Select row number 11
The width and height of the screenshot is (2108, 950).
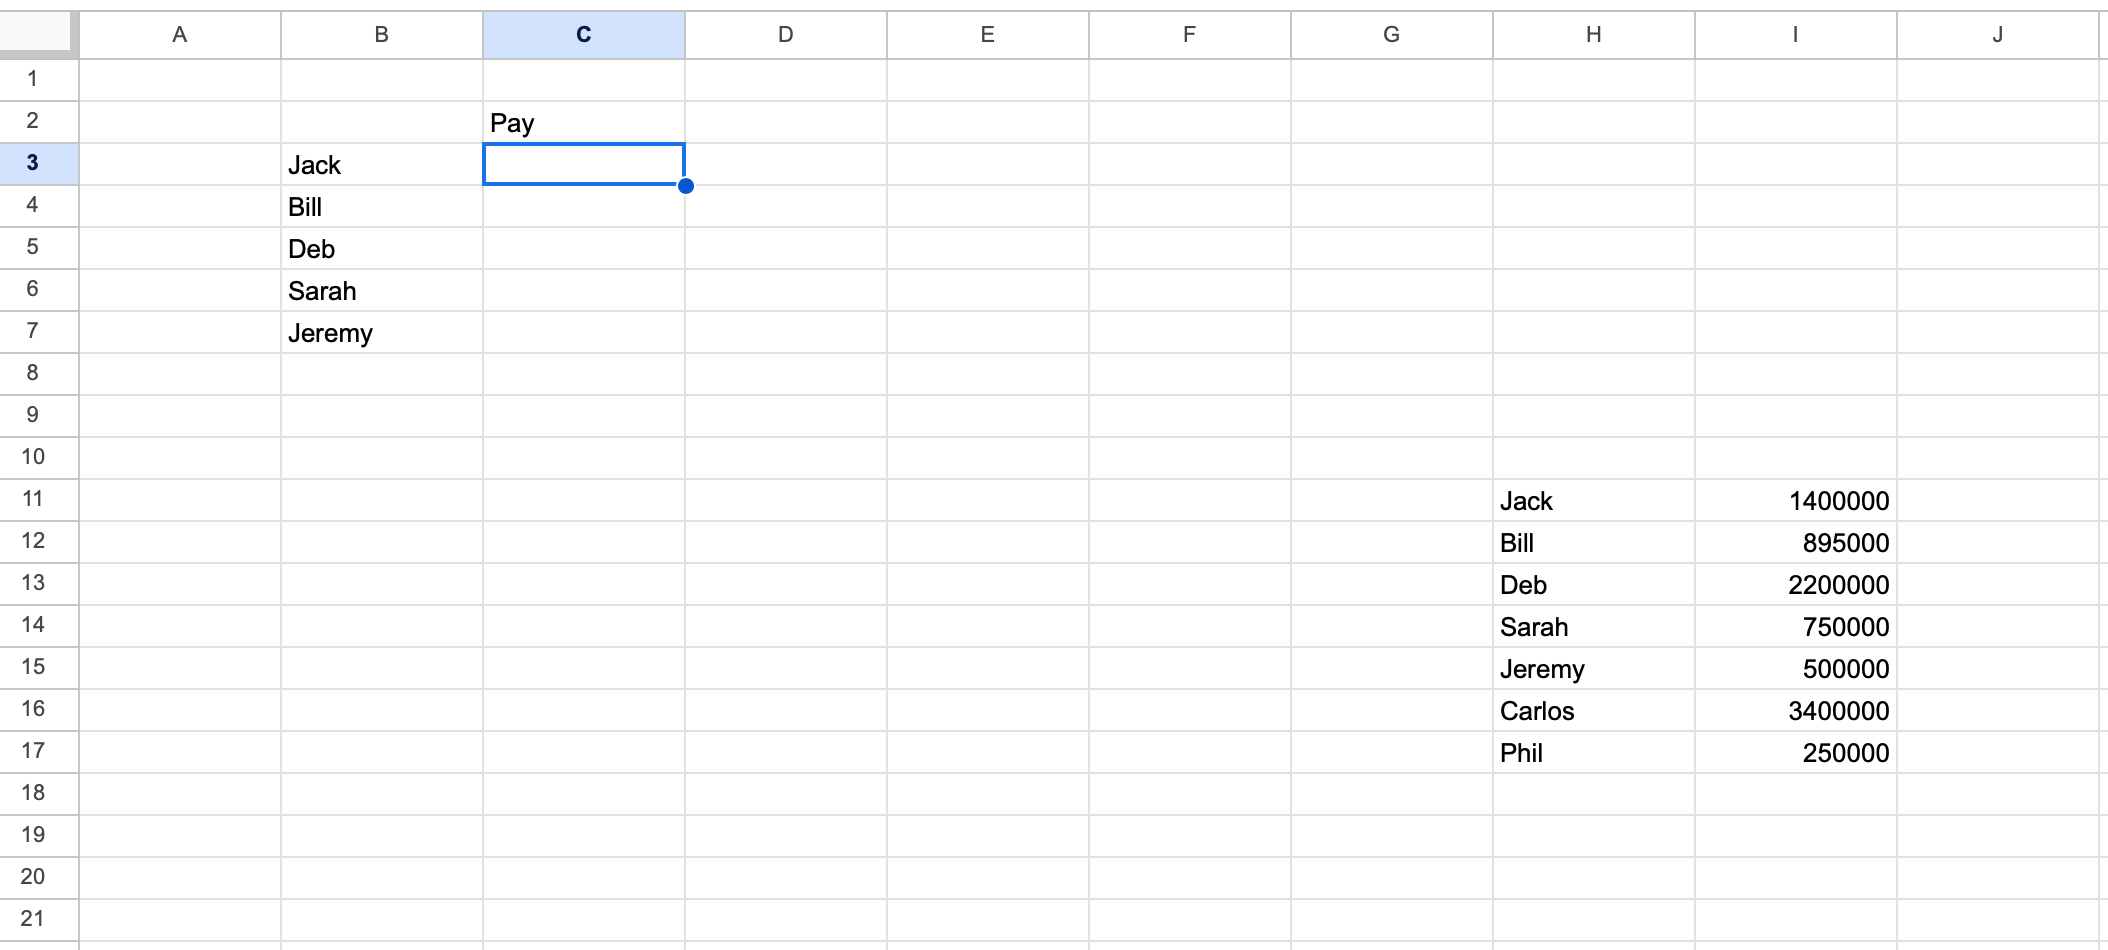tap(37, 501)
